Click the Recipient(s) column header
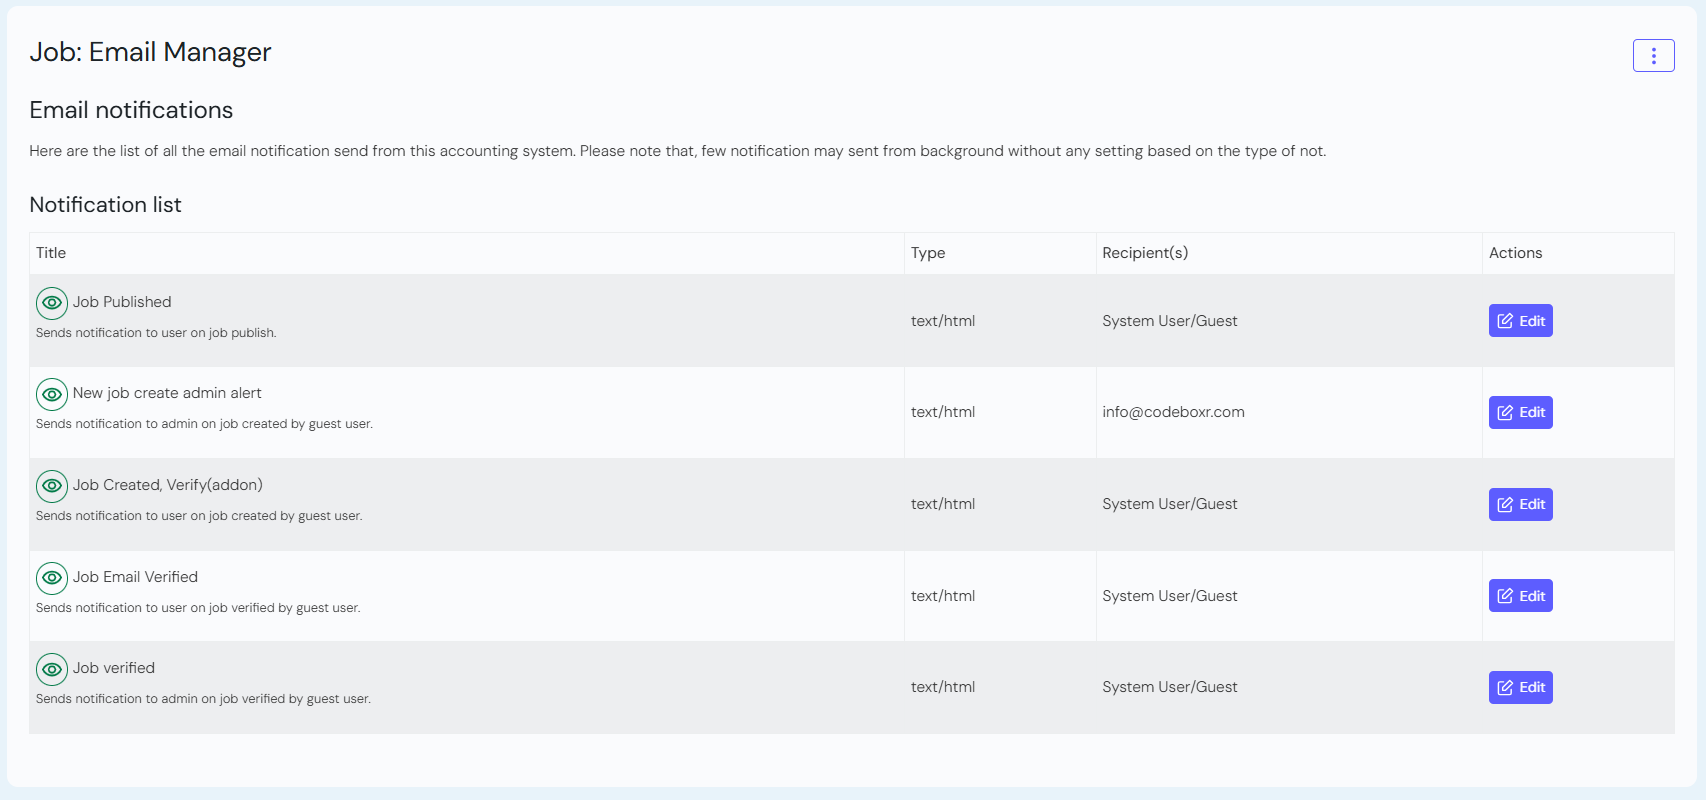Image resolution: width=1706 pixels, height=800 pixels. (1145, 253)
